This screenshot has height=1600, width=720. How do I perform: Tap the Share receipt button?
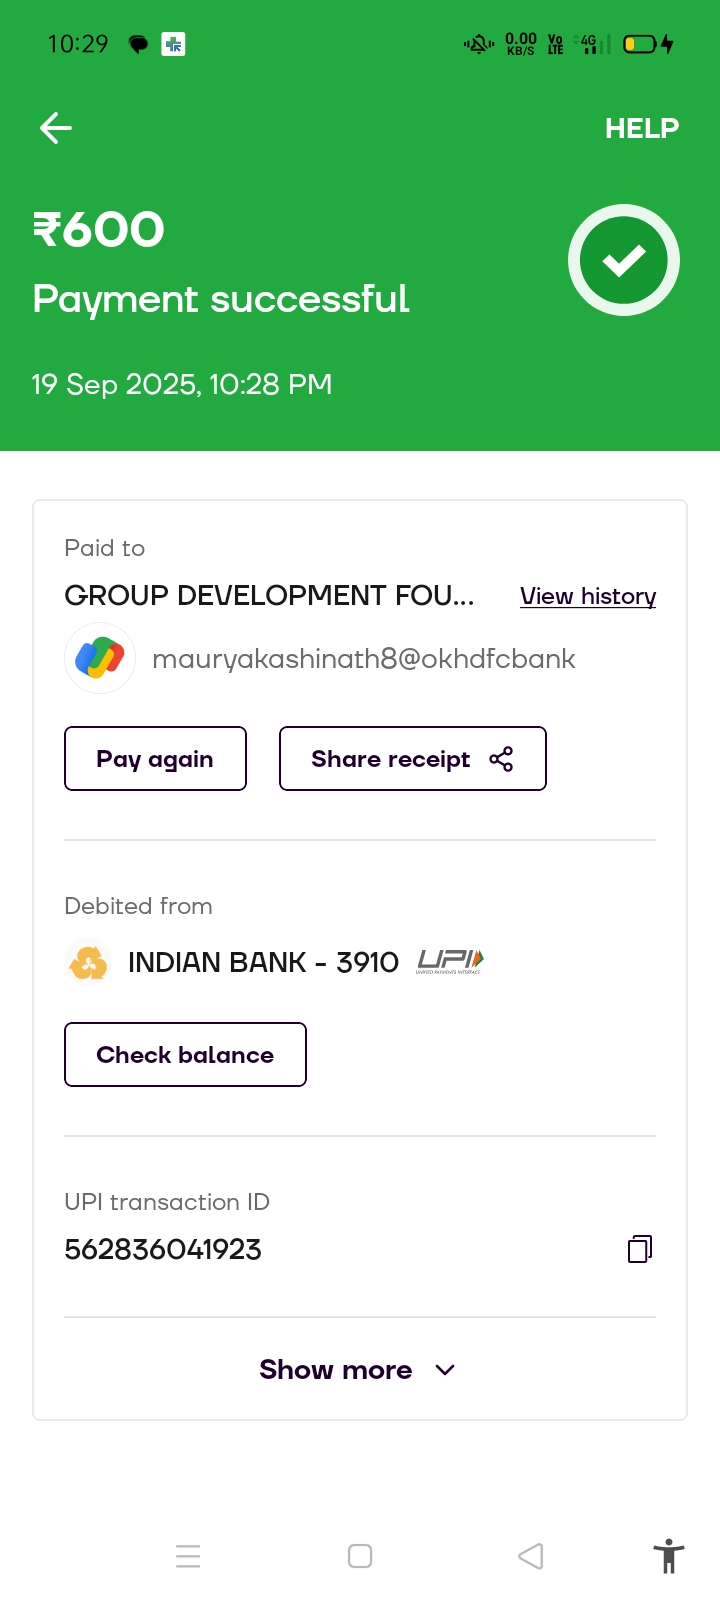412,759
